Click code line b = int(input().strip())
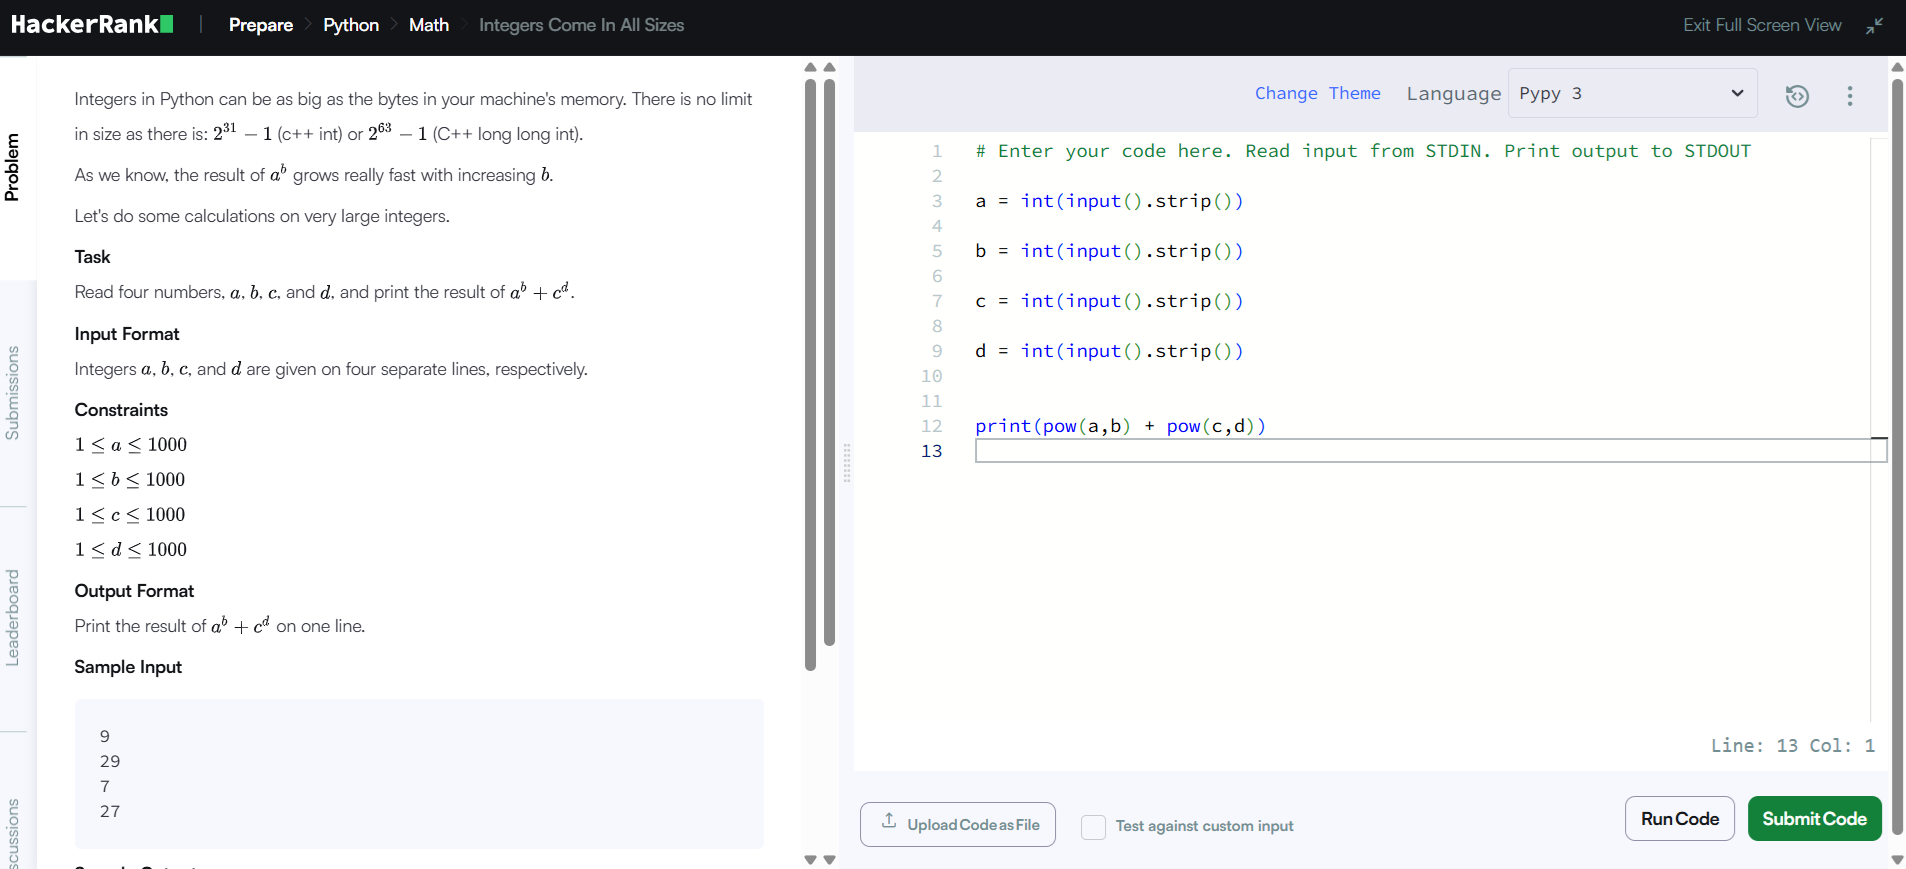1906x869 pixels. pos(1109,251)
